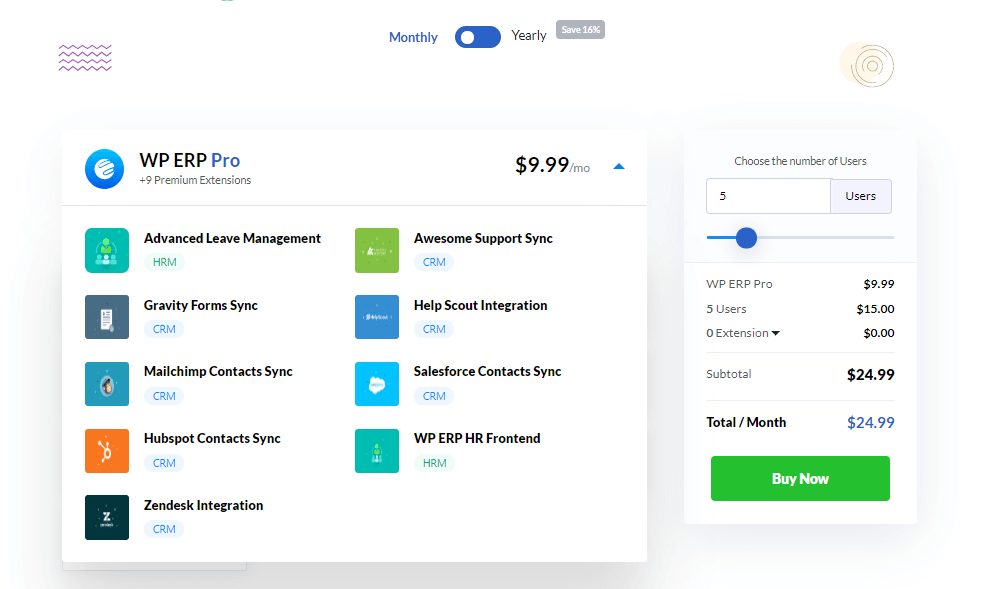This screenshot has height=589, width=1008.
Task: Click the Users unit label
Action: 861,196
